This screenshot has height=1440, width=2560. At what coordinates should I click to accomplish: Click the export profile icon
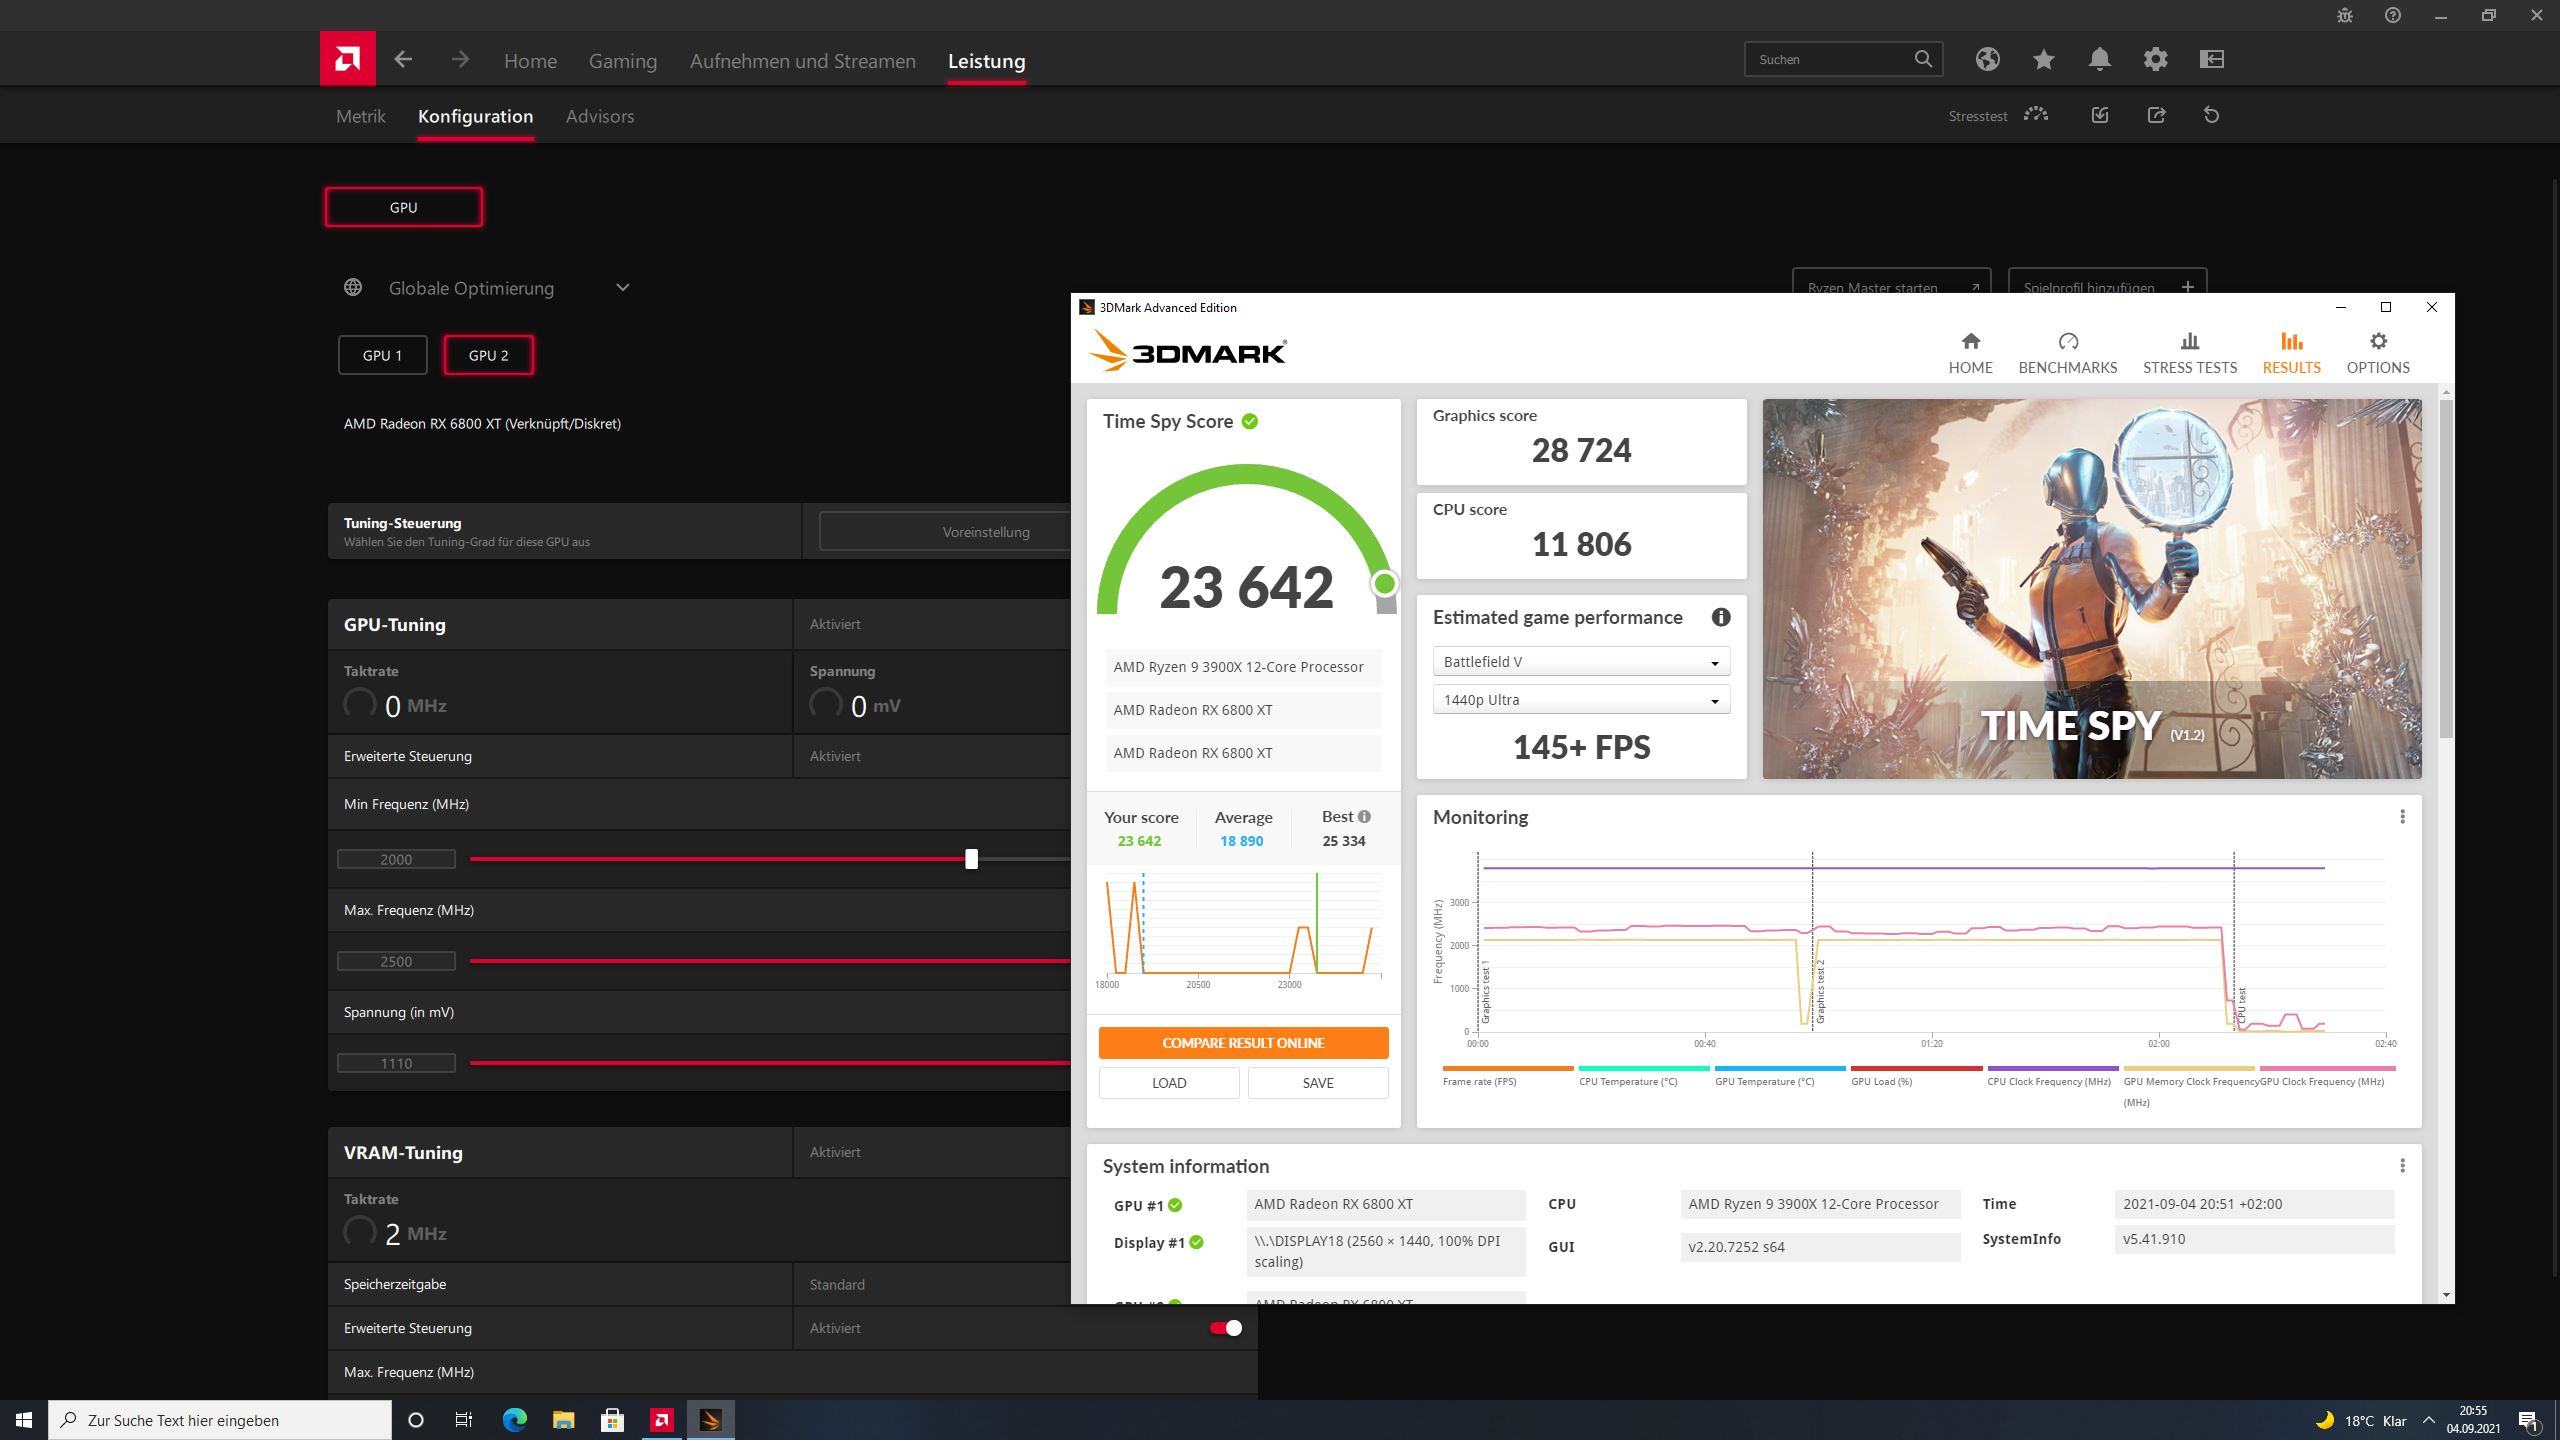pos(2156,115)
